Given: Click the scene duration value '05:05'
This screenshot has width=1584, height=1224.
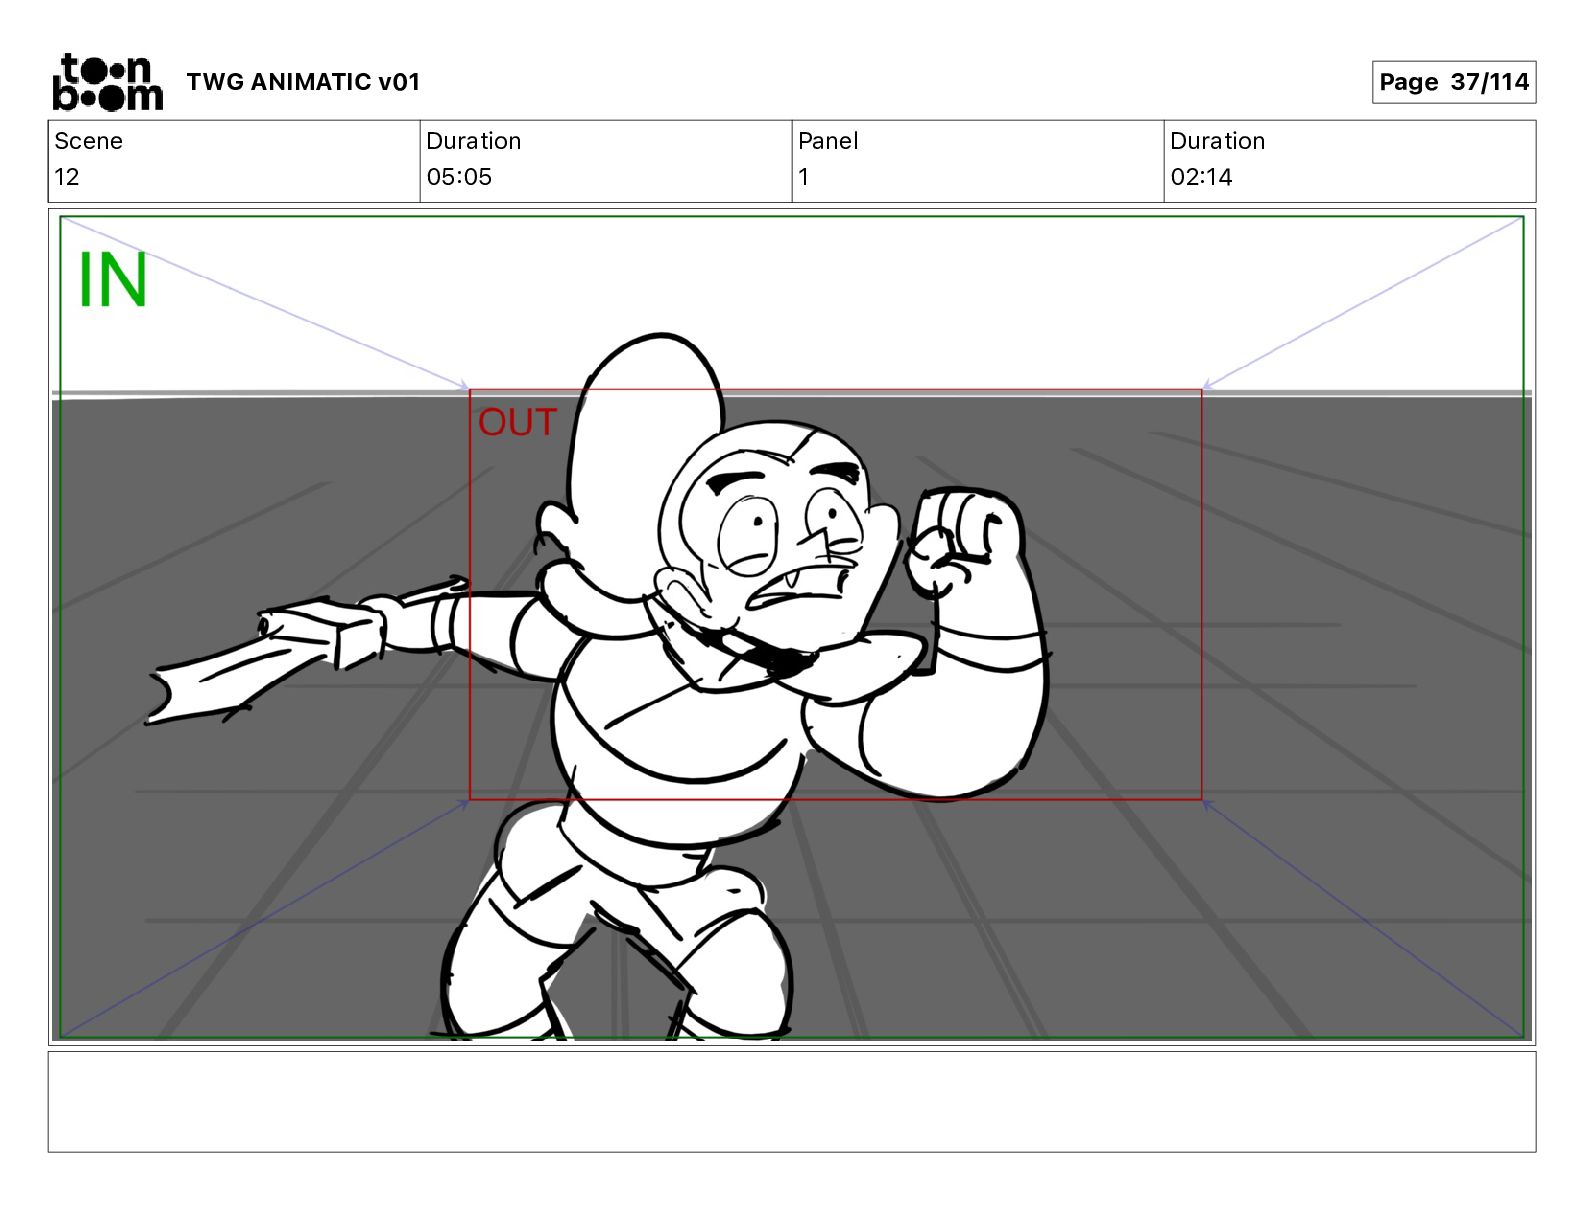Looking at the screenshot, I should pyautogui.click(x=459, y=177).
